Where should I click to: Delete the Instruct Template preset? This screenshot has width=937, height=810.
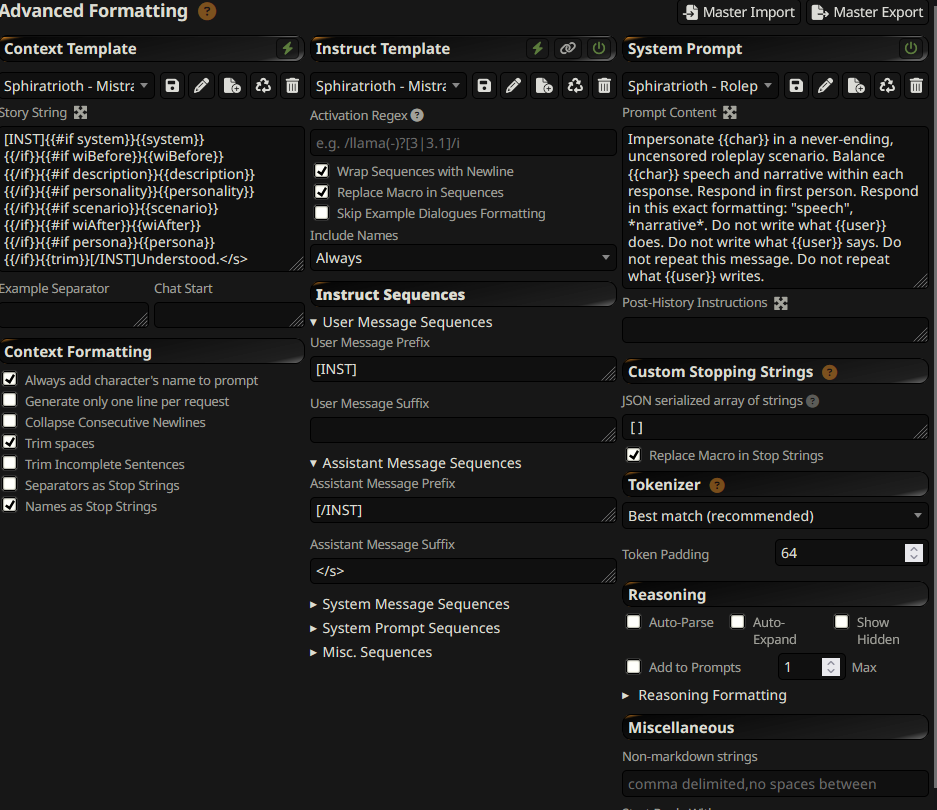(604, 86)
